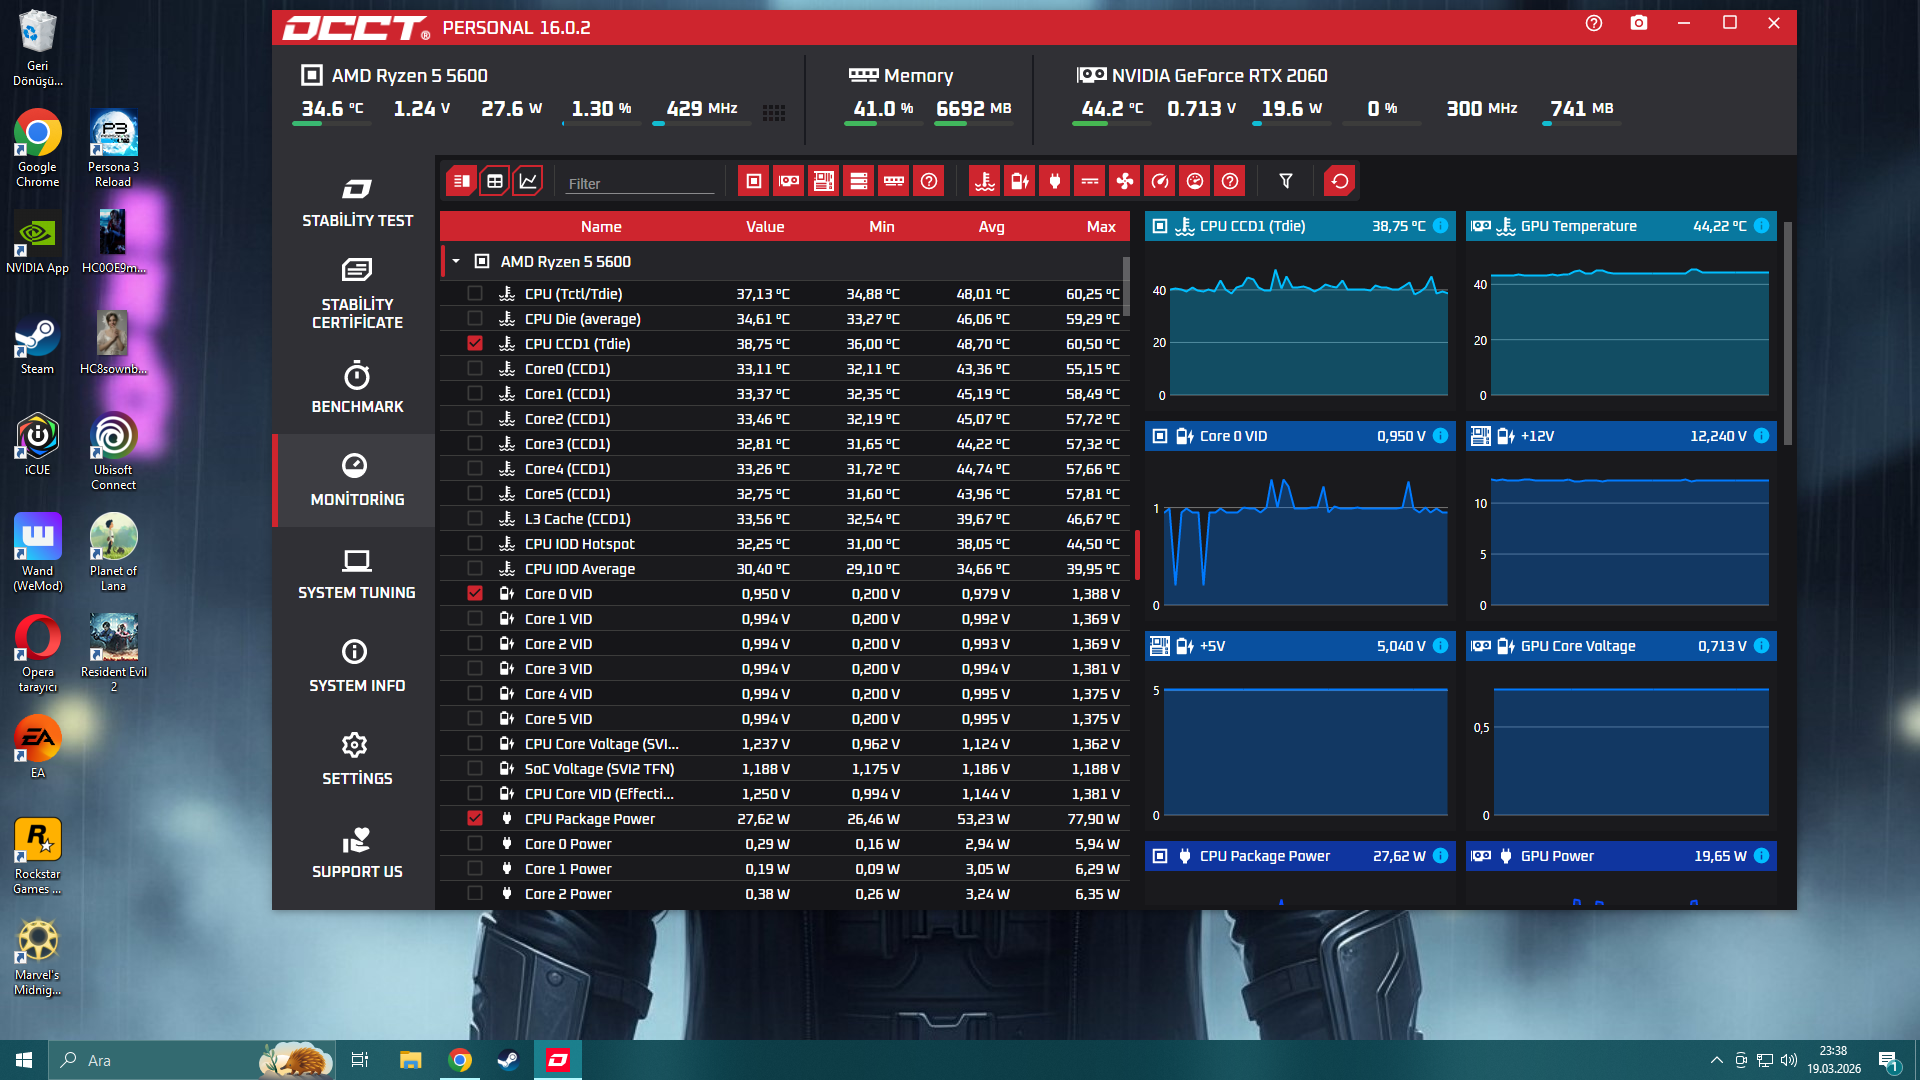Viewport: 1920px width, 1080px height.
Task: Open the Settings section
Action: point(357,760)
